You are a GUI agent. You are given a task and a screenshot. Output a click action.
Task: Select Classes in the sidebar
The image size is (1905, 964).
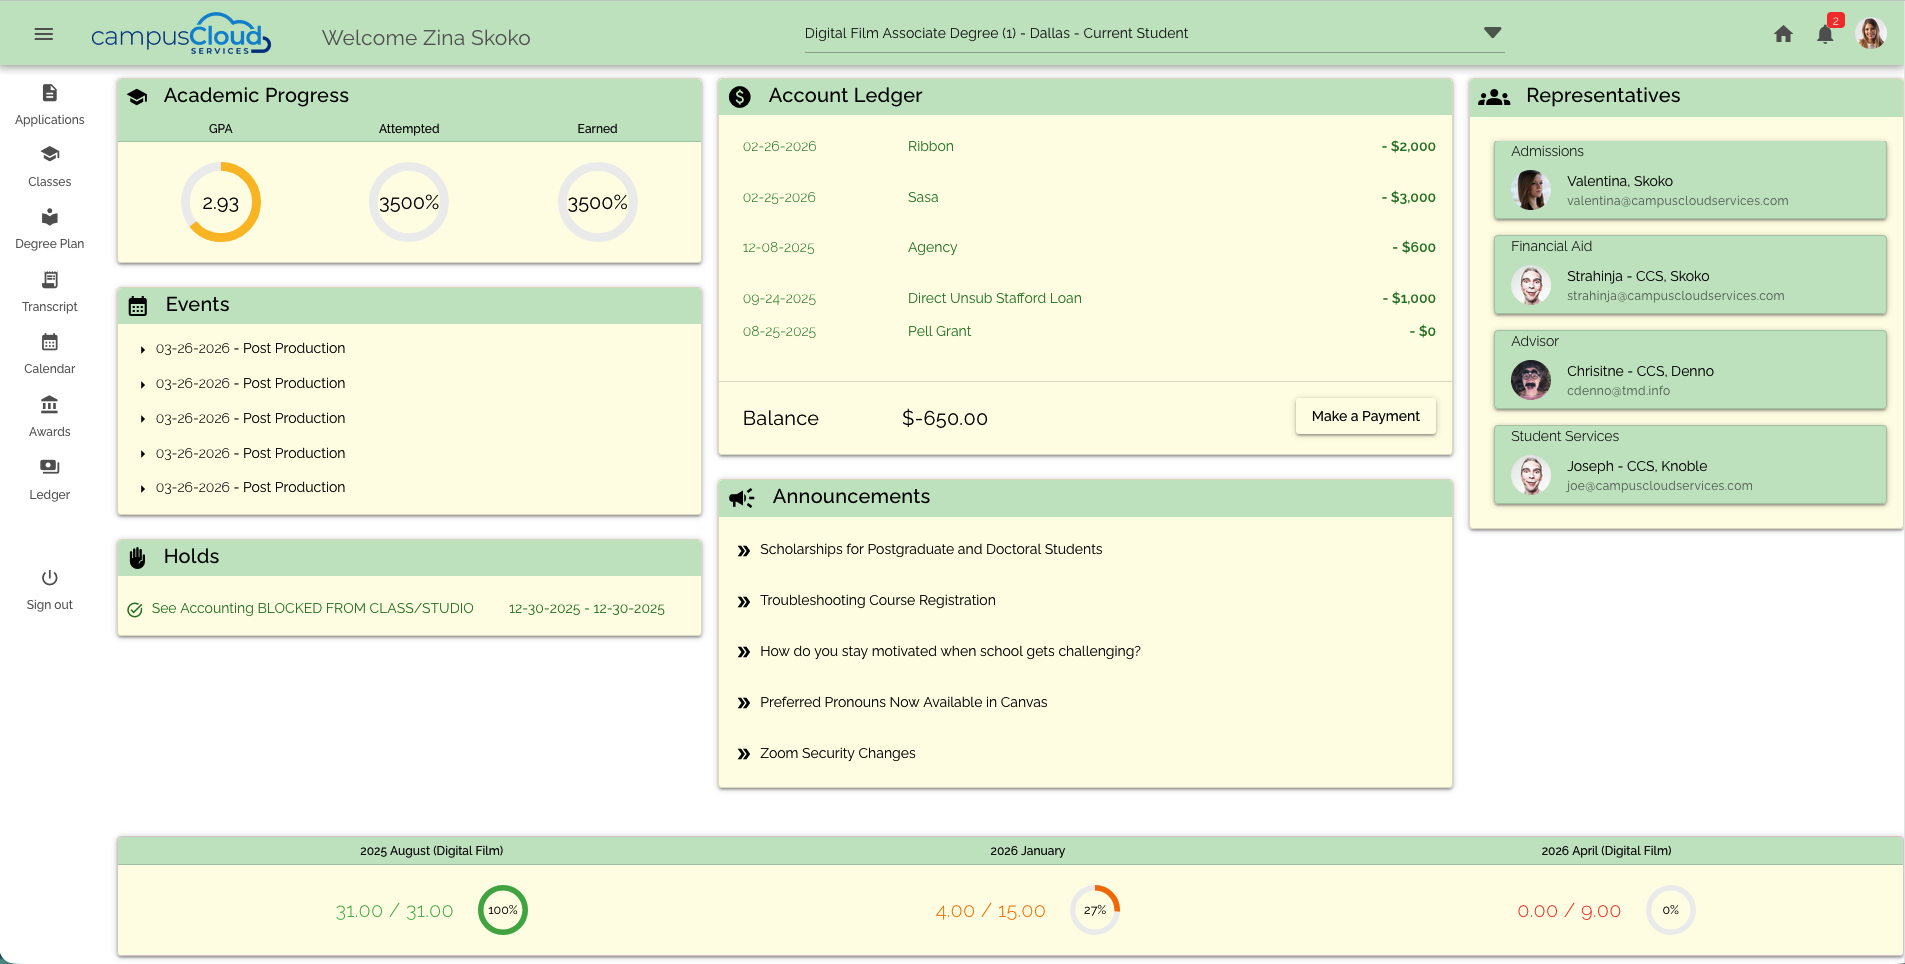49,166
